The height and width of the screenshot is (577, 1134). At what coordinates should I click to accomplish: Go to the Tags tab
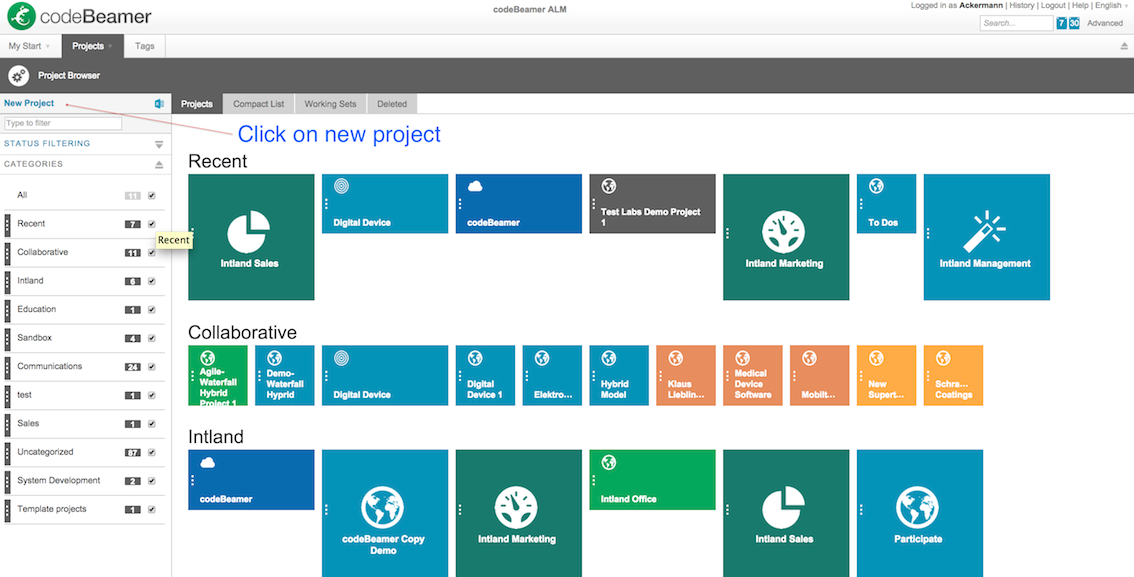145,46
